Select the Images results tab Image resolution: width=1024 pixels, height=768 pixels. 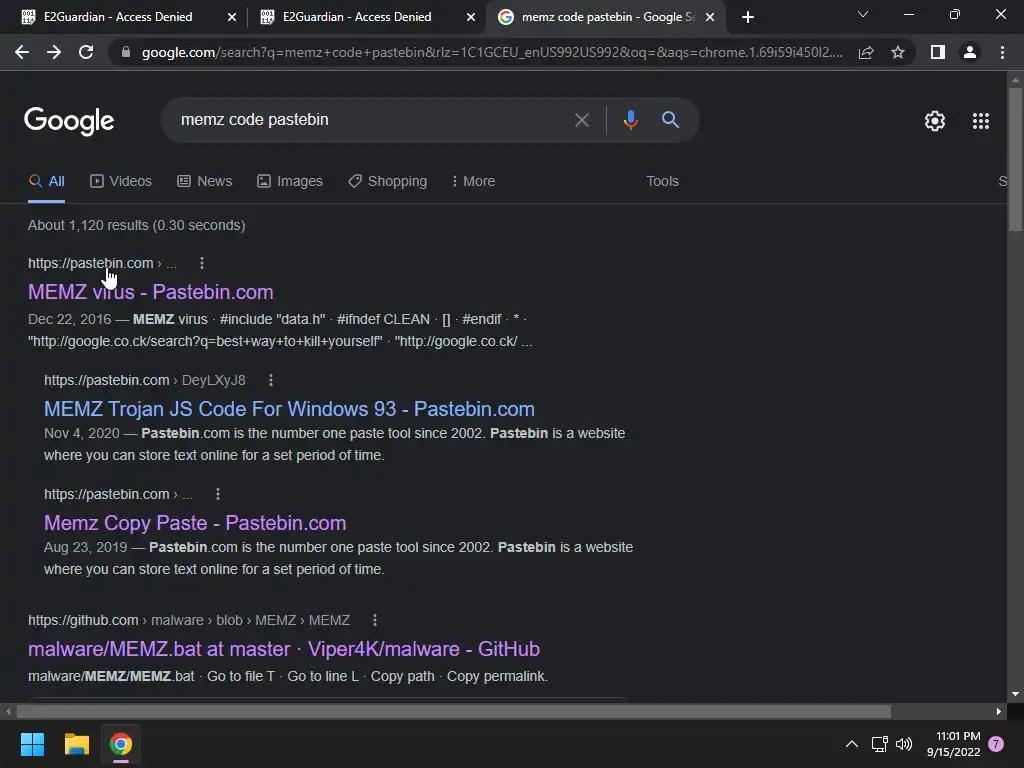(290, 182)
